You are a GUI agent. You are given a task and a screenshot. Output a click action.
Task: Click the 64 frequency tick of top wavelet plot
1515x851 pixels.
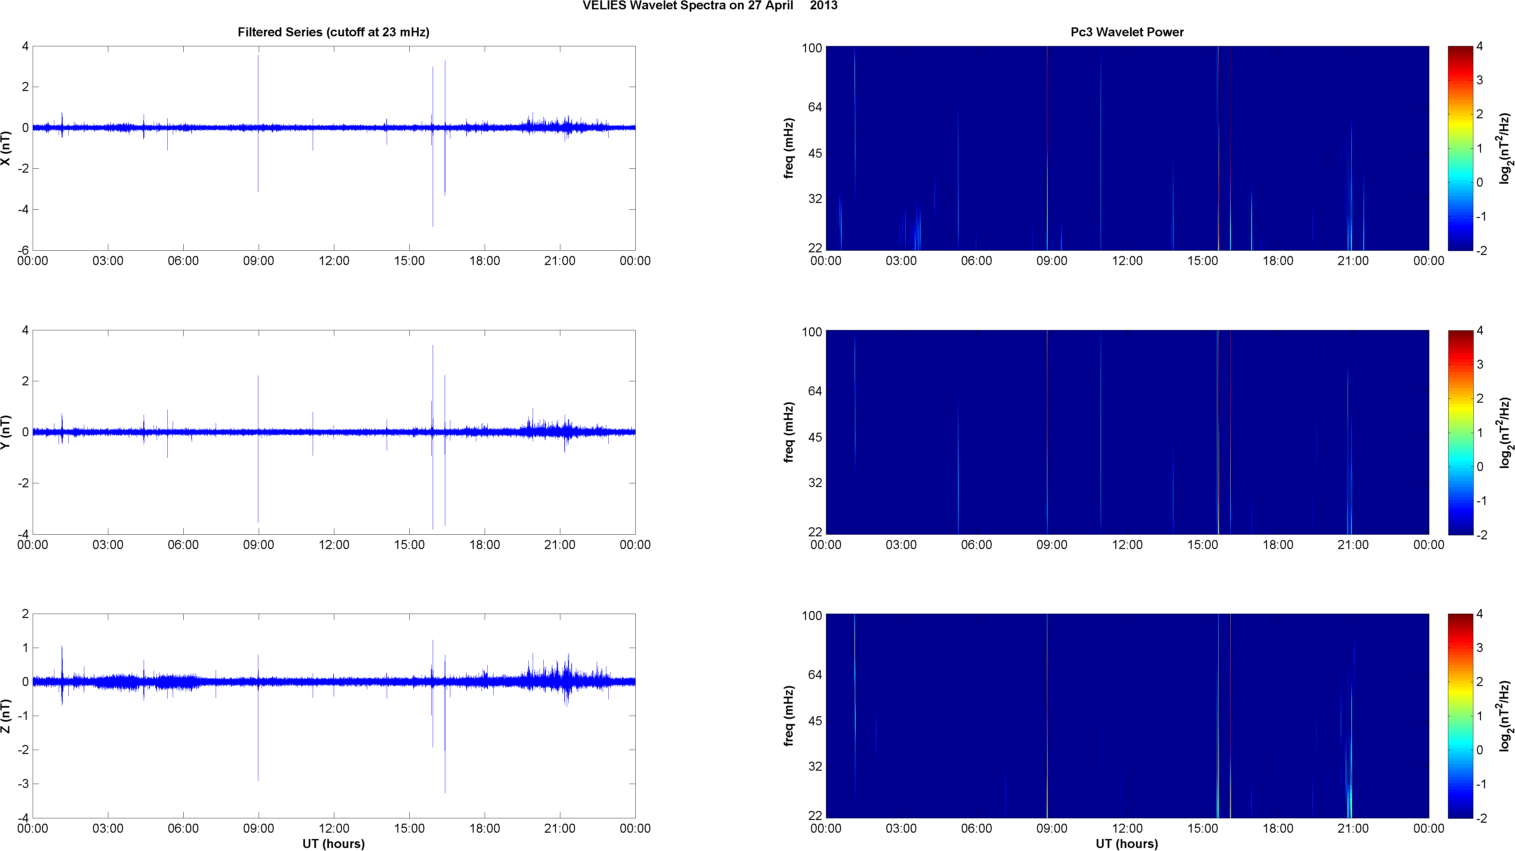click(814, 107)
